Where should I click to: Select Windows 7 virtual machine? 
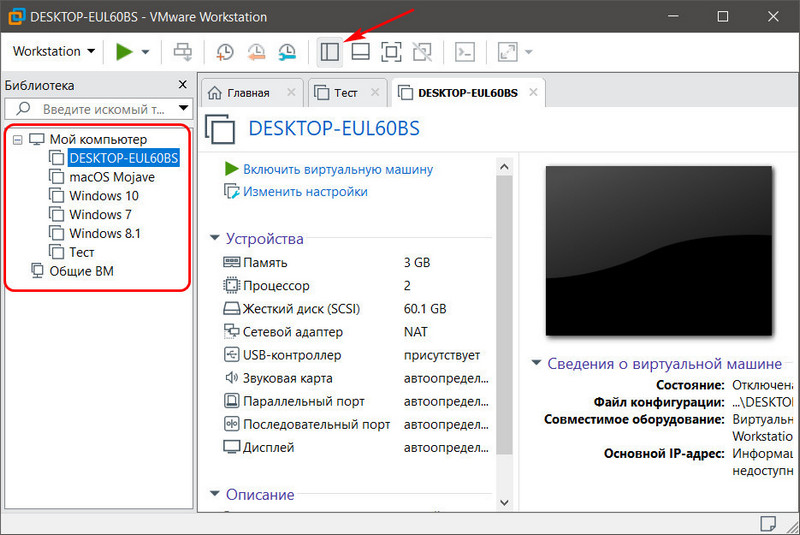tap(100, 215)
